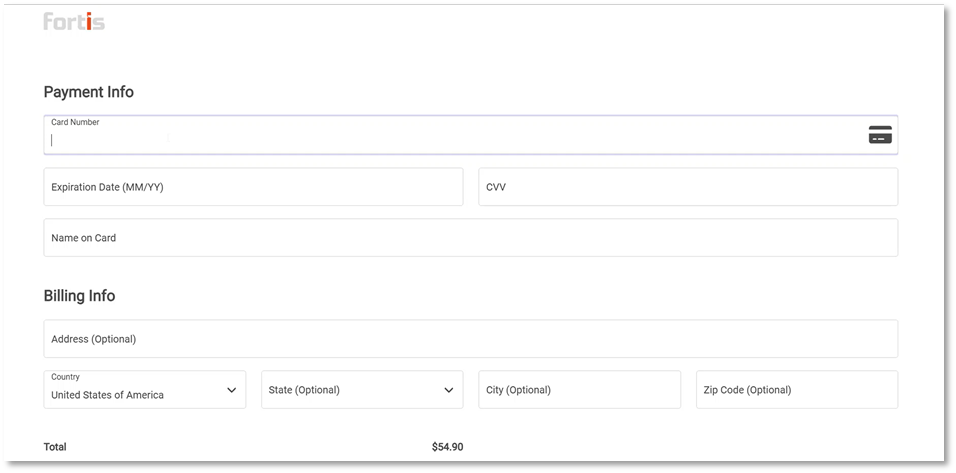The image size is (956, 473).
Task: Select the Address (Optional) field
Action: [x=470, y=339]
